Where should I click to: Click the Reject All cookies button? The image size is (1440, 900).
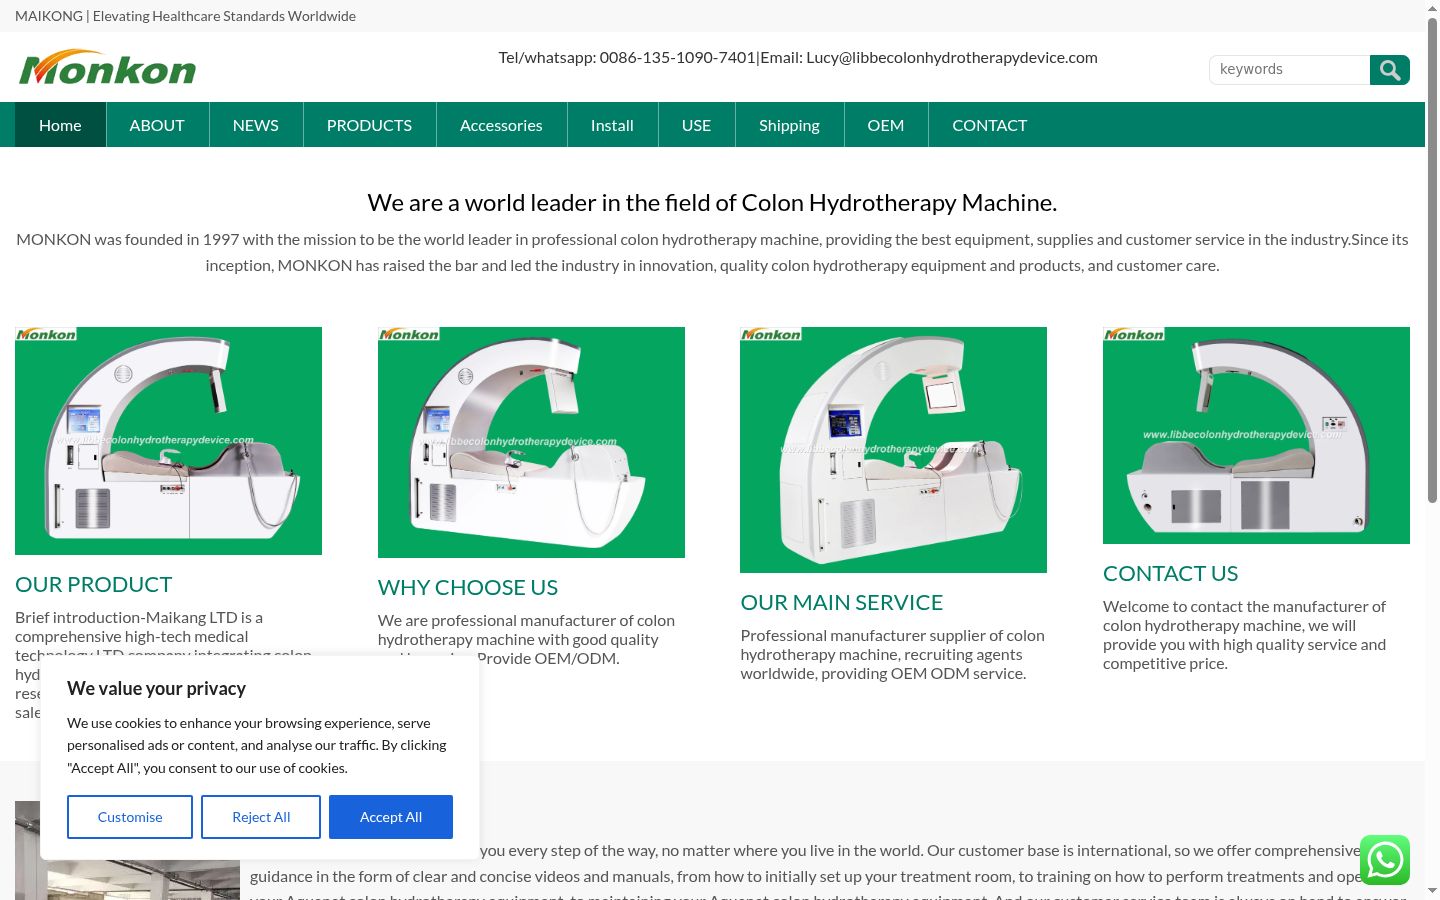(x=261, y=817)
